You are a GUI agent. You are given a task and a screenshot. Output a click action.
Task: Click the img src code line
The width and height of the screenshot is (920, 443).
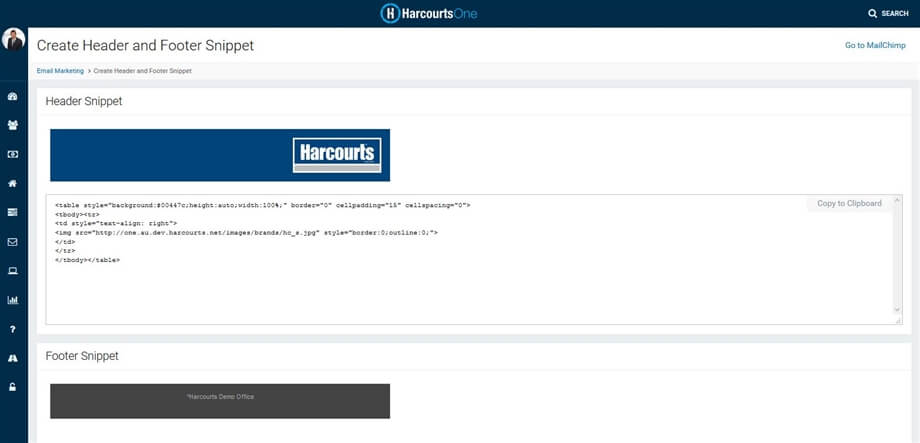[x=246, y=233]
